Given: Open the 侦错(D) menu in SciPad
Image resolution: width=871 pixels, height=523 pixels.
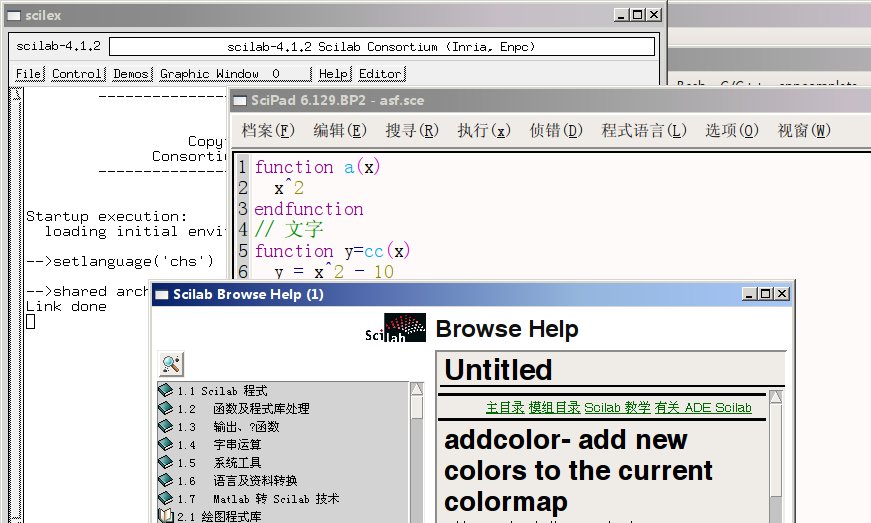Looking at the screenshot, I should pyautogui.click(x=556, y=130).
